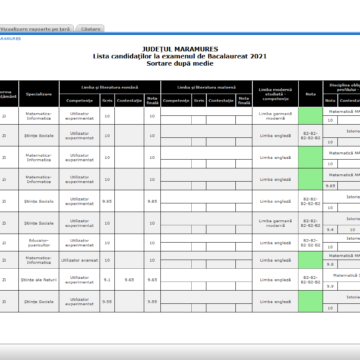Click Contestație header under Limba maternă

click(x=221, y=101)
